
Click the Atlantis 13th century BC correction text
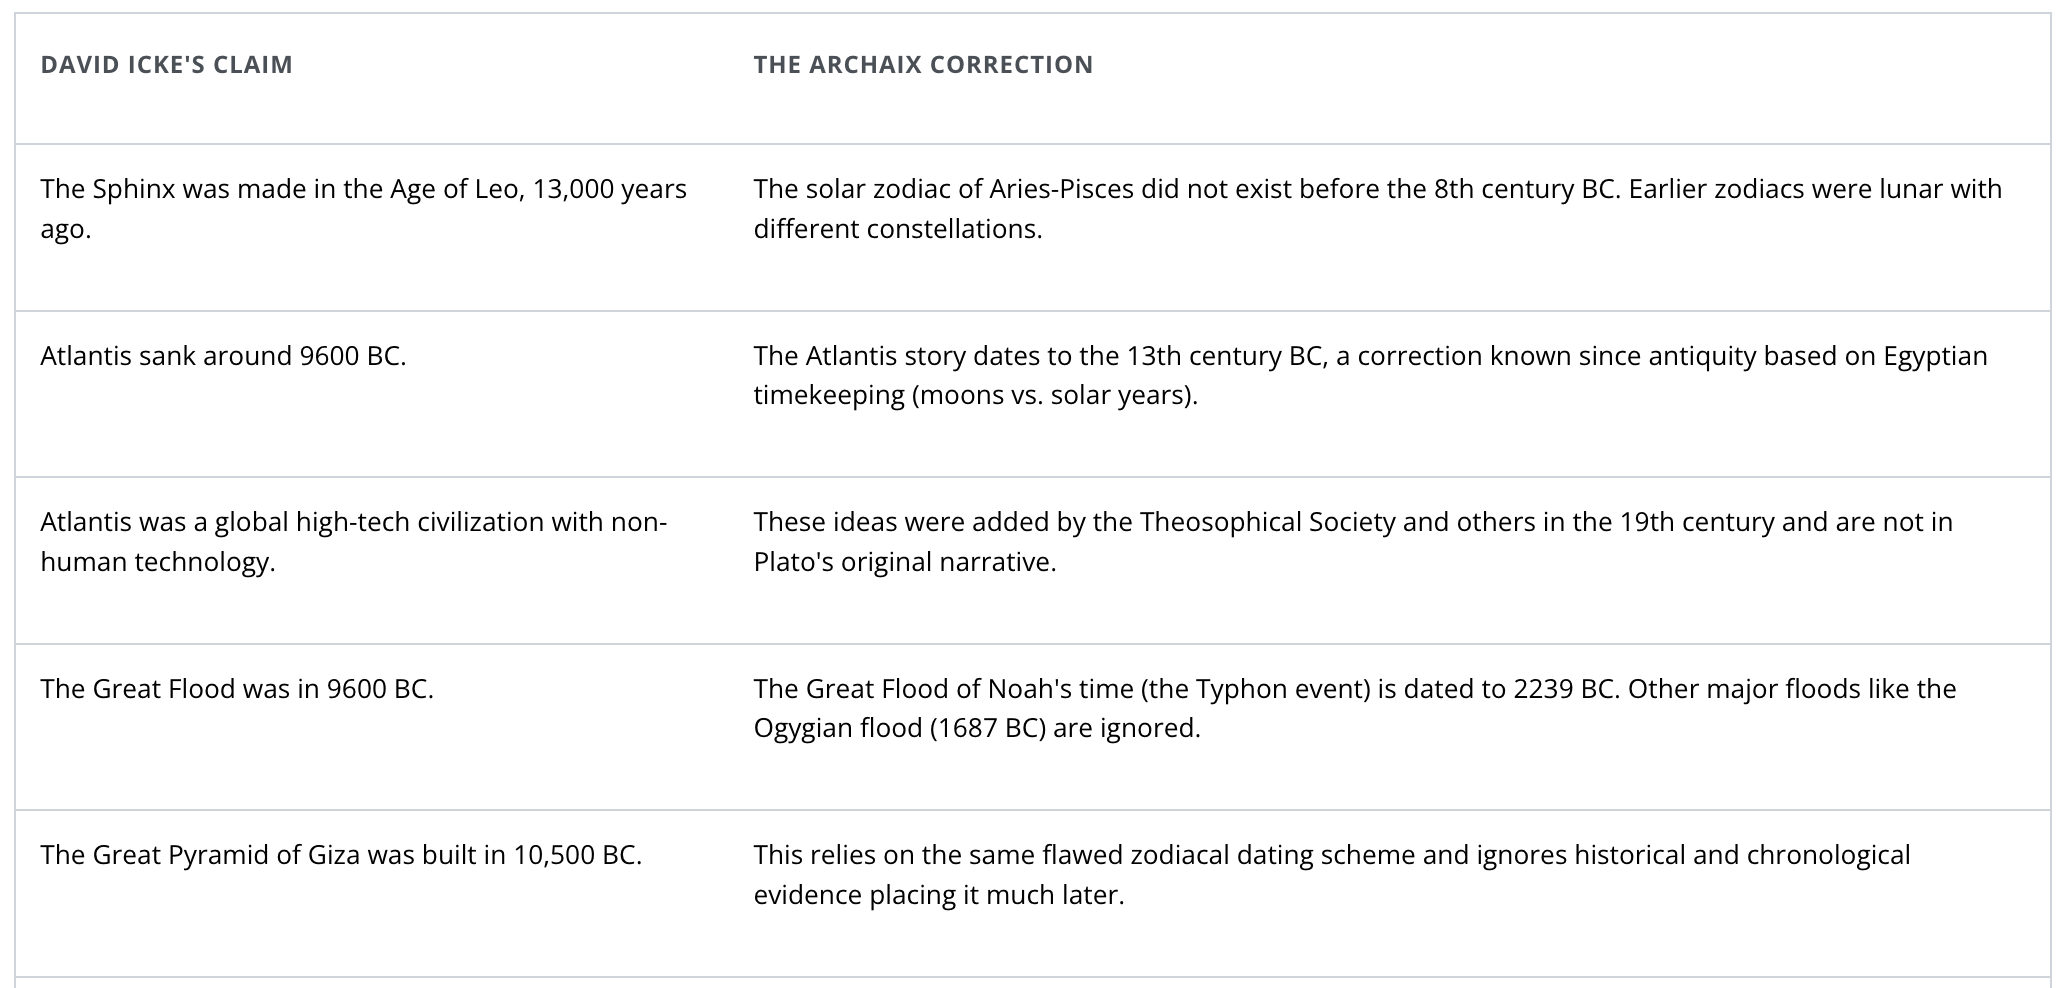tap(1370, 375)
